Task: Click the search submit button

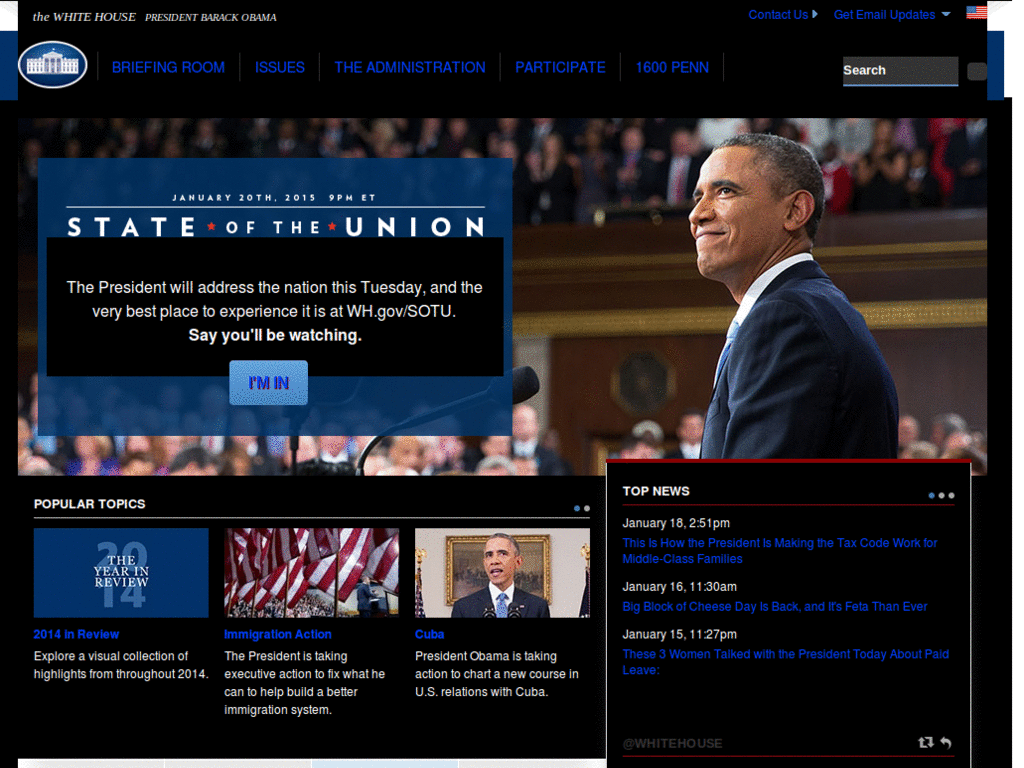Action: (976, 71)
